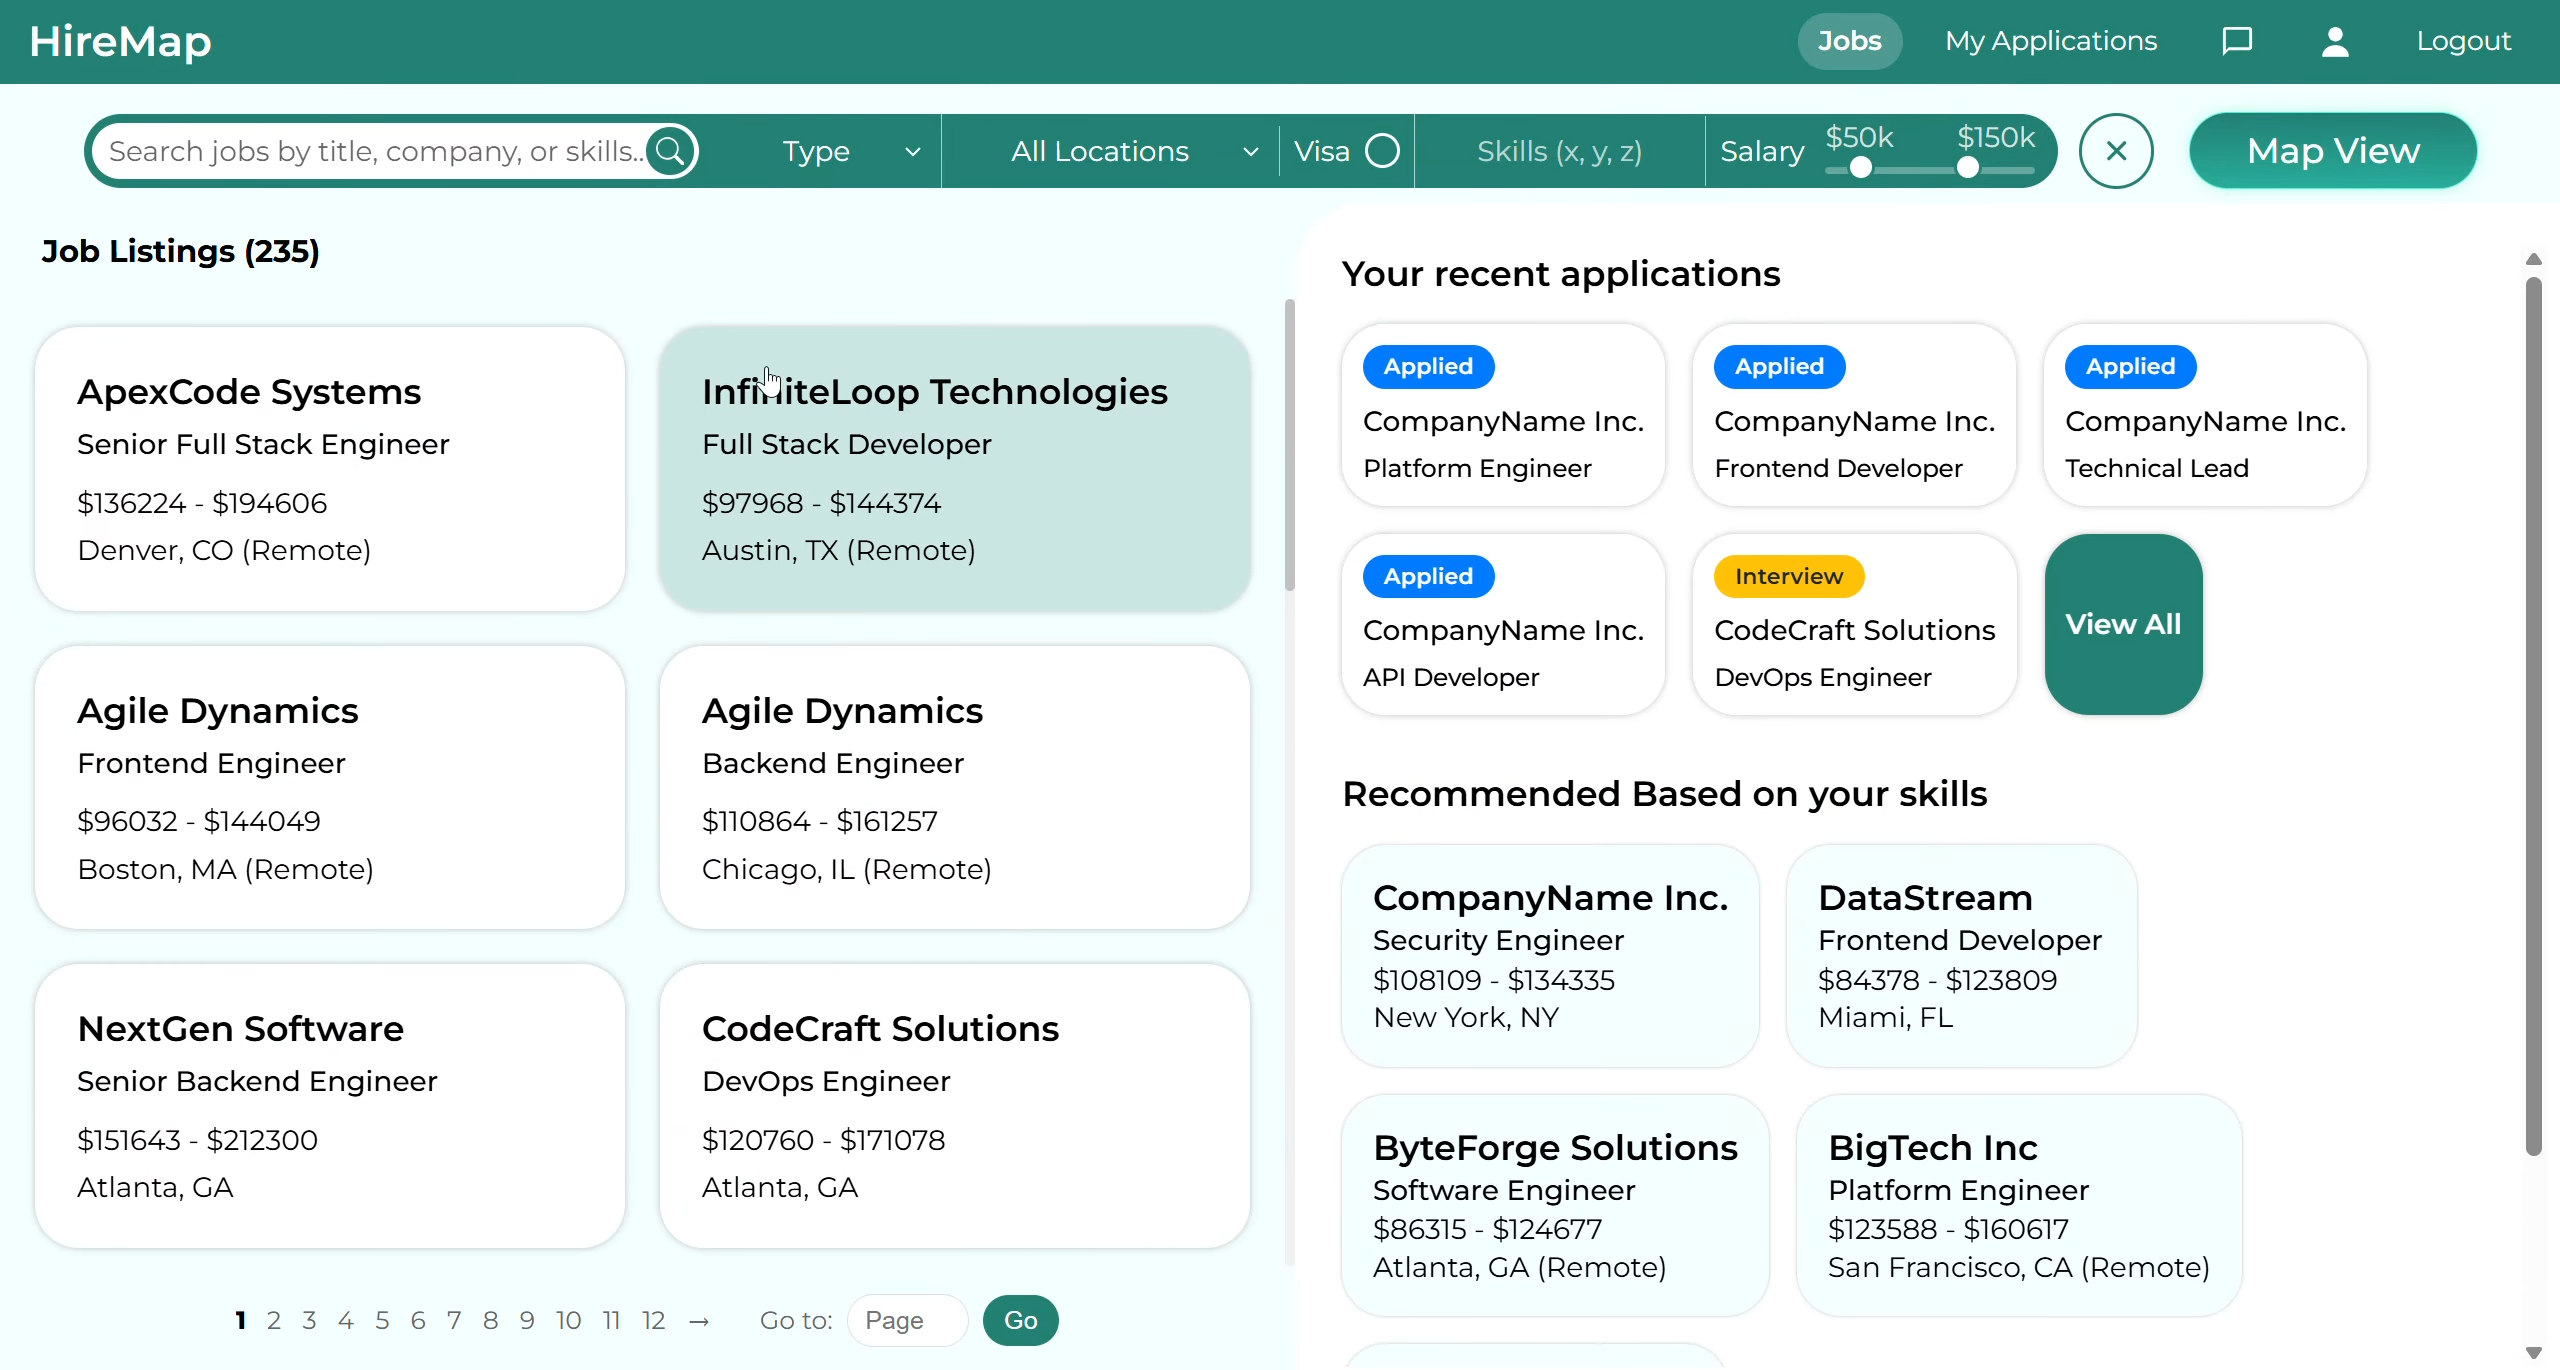Open My Applications page

(2051, 41)
